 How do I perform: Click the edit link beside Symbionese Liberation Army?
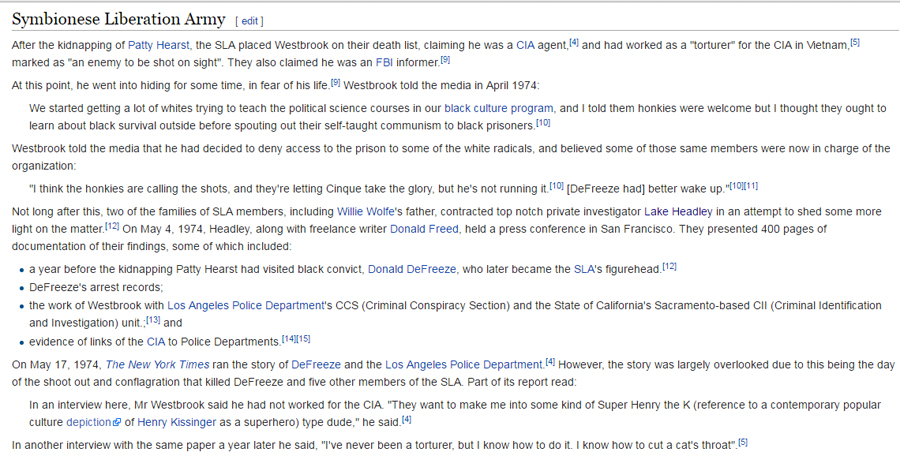coord(249,21)
